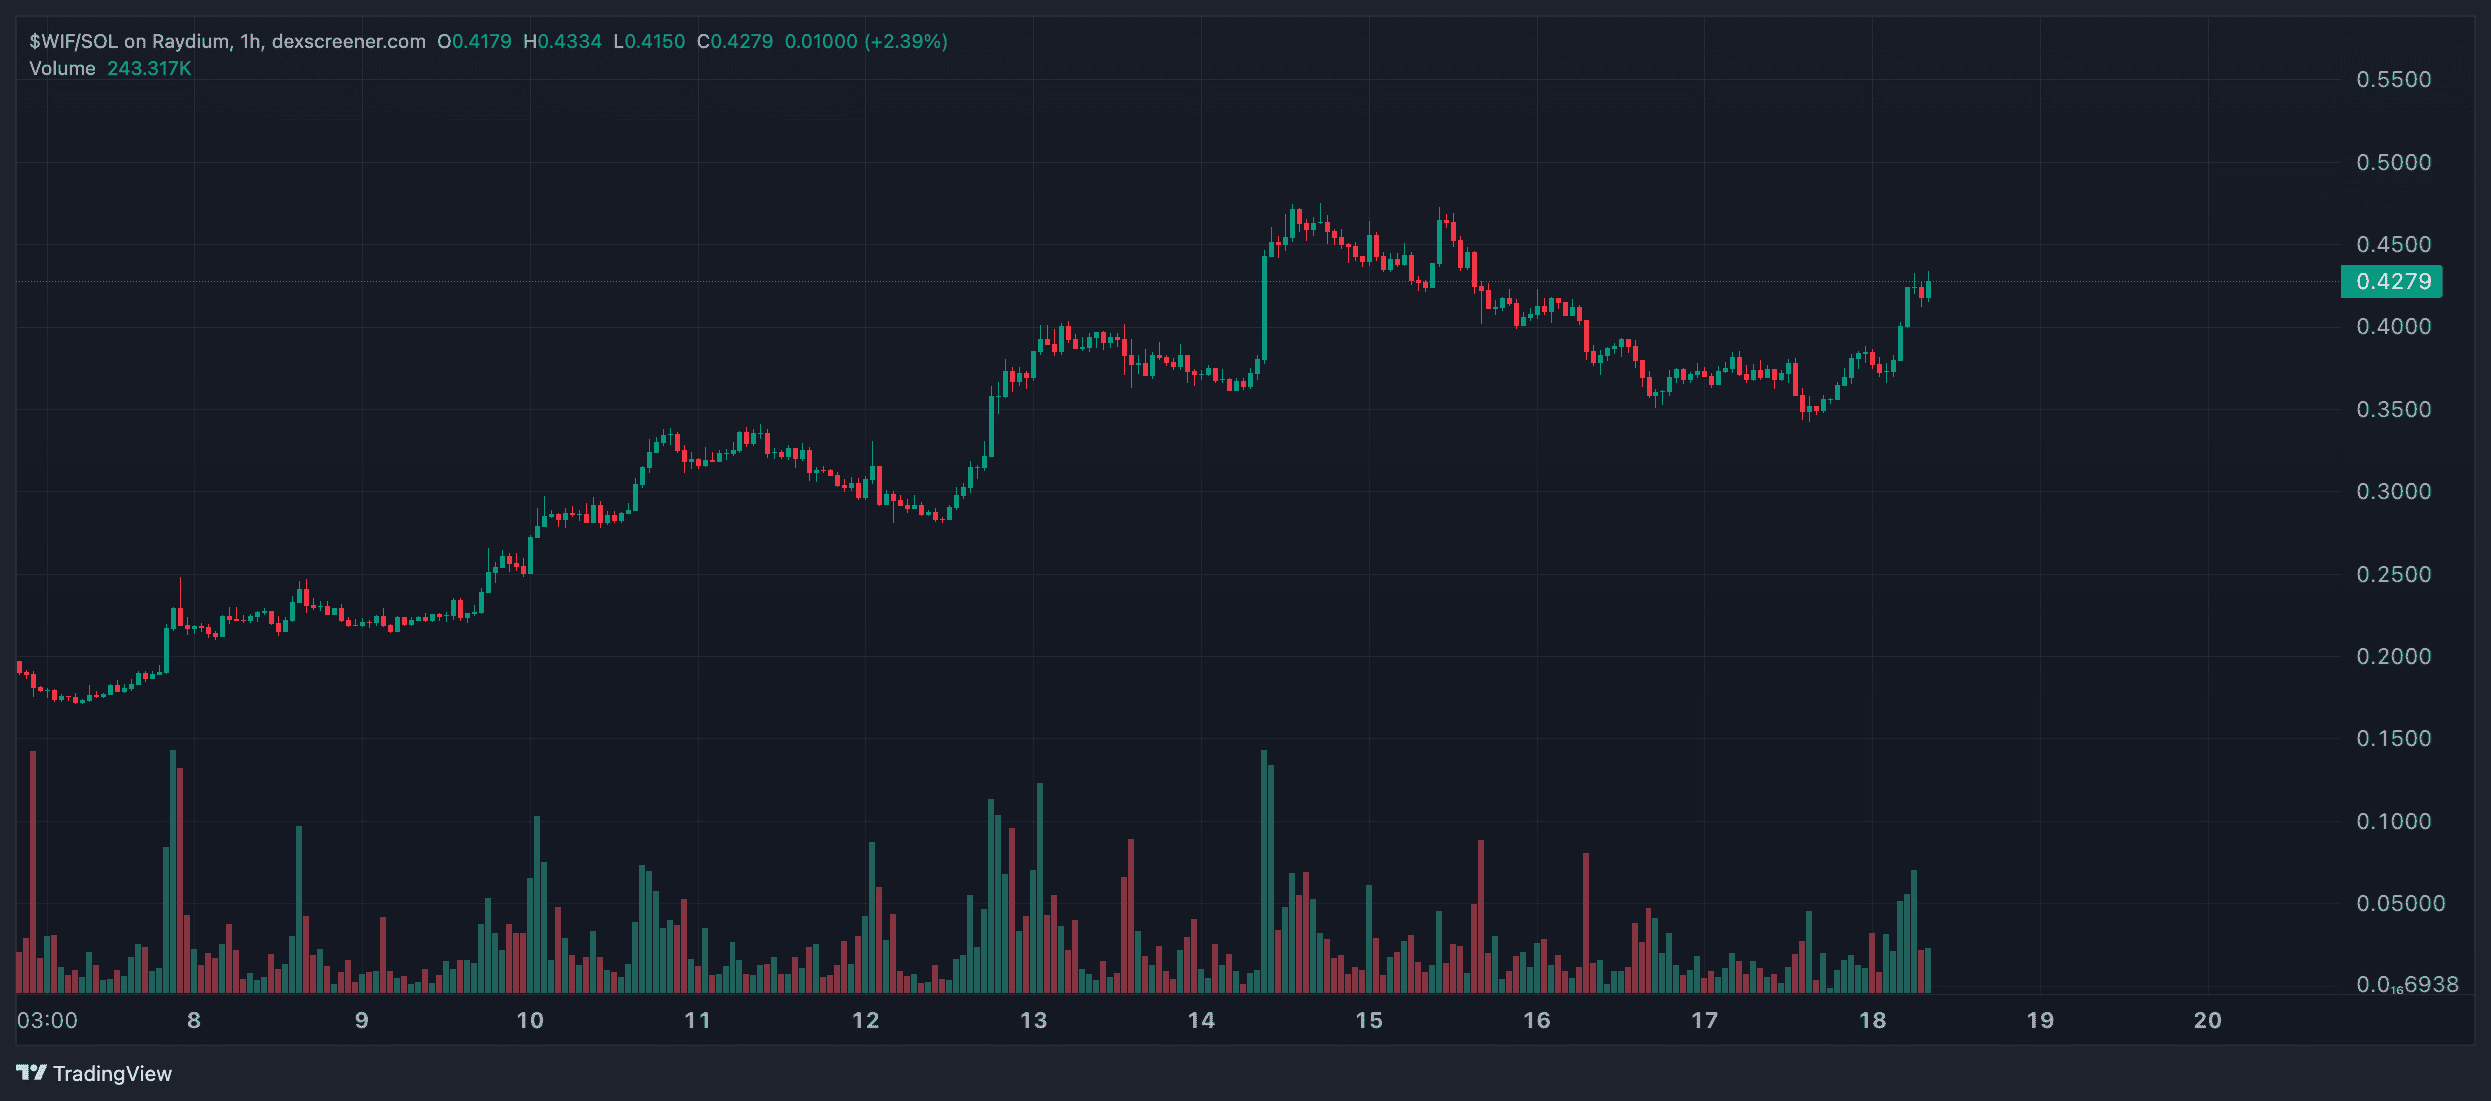Click the 0.1500 price axis label

2393,738
